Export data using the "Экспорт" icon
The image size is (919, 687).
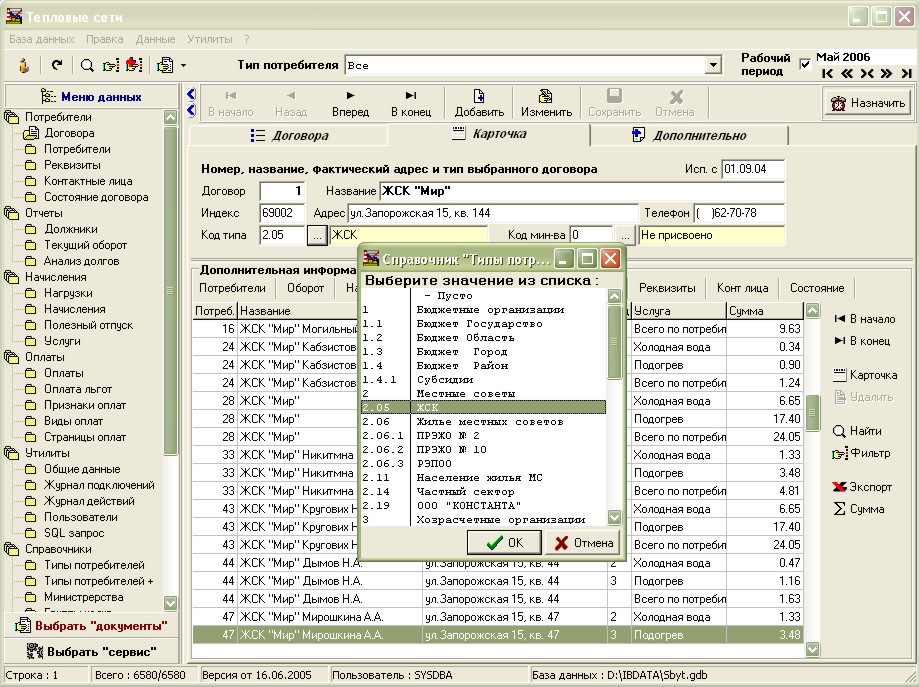841,487
